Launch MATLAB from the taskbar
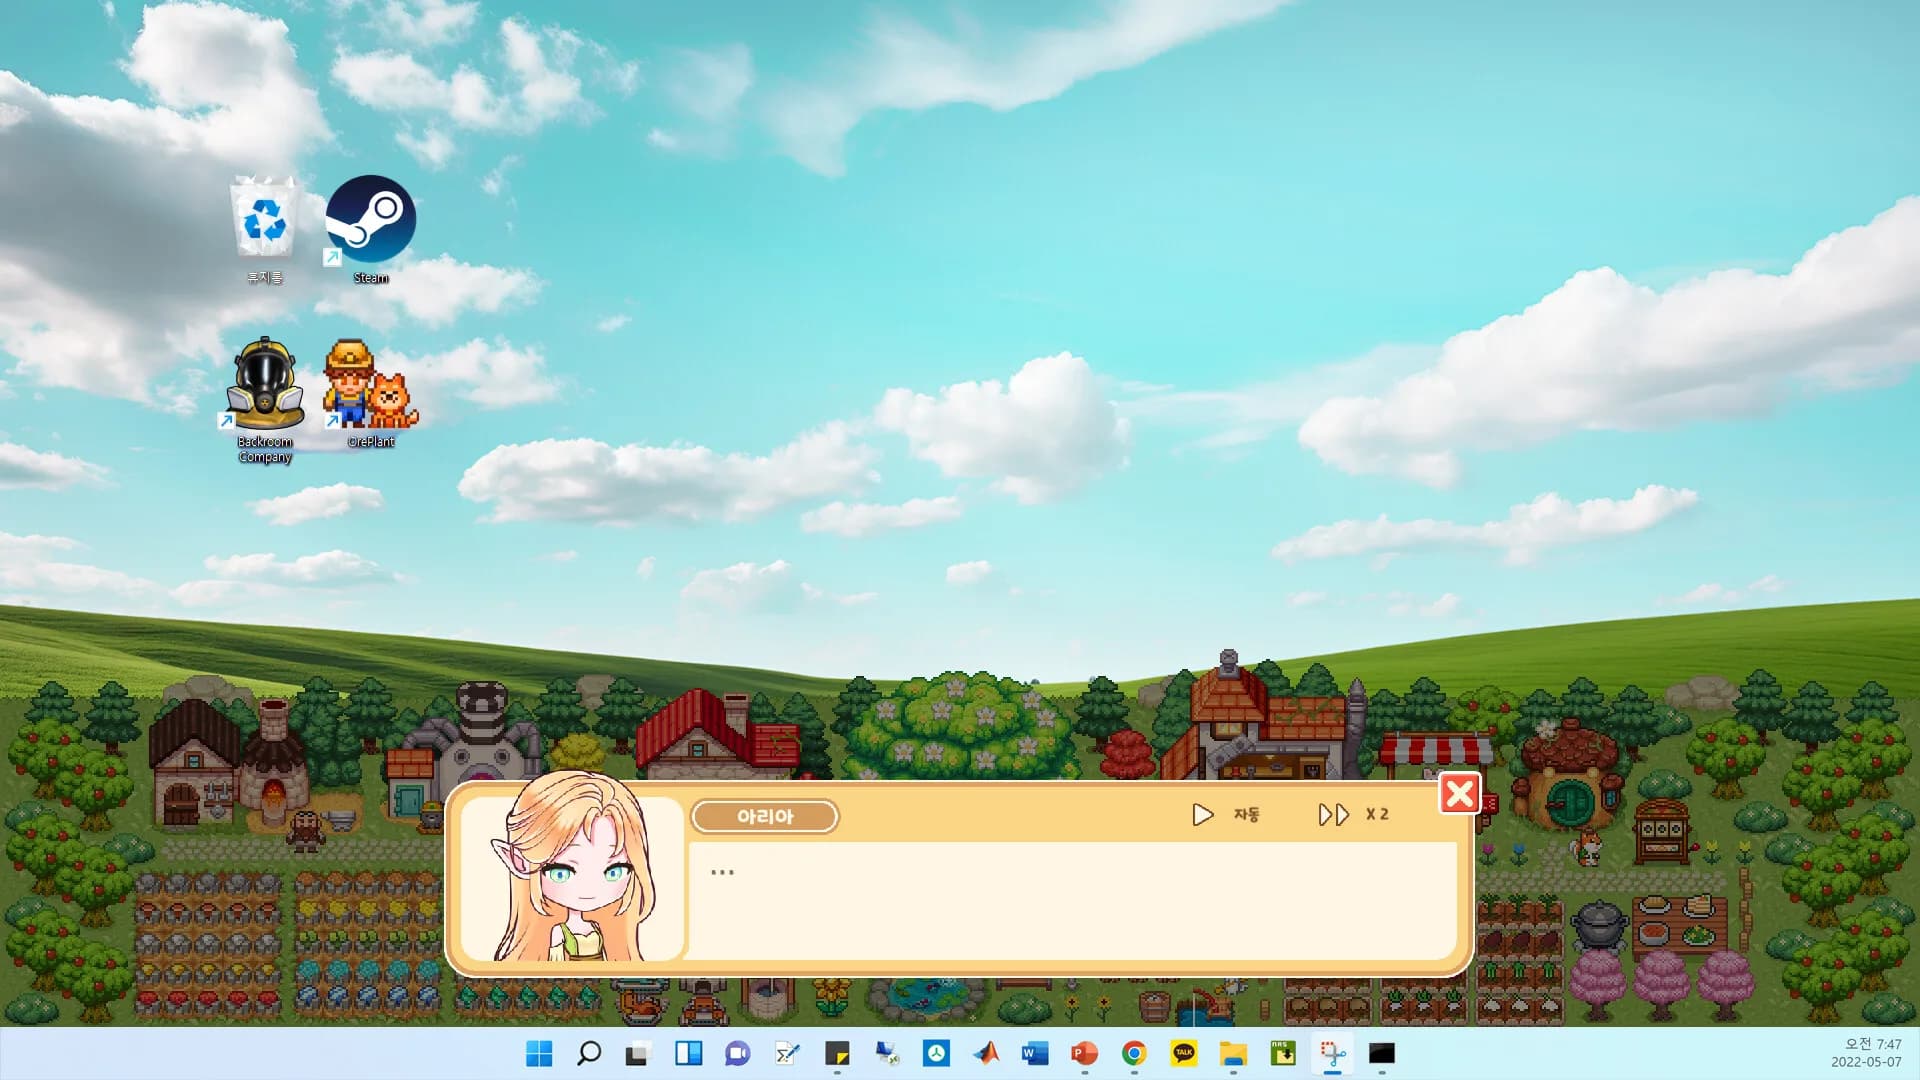The width and height of the screenshot is (1920, 1080). coord(986,1053)
